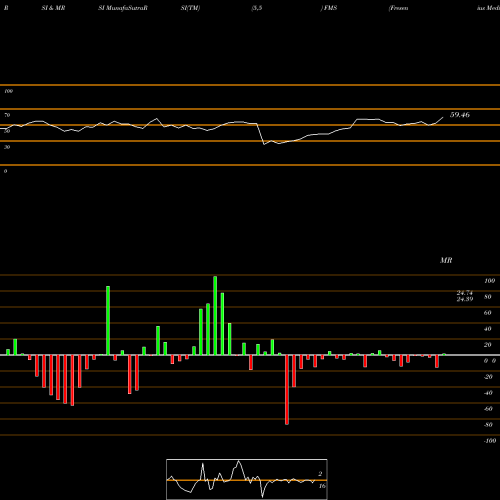The width and height of the screenshot is (500, 500).
Task: Click the RSI axis label 30
Action: click(x=7, y=147)
